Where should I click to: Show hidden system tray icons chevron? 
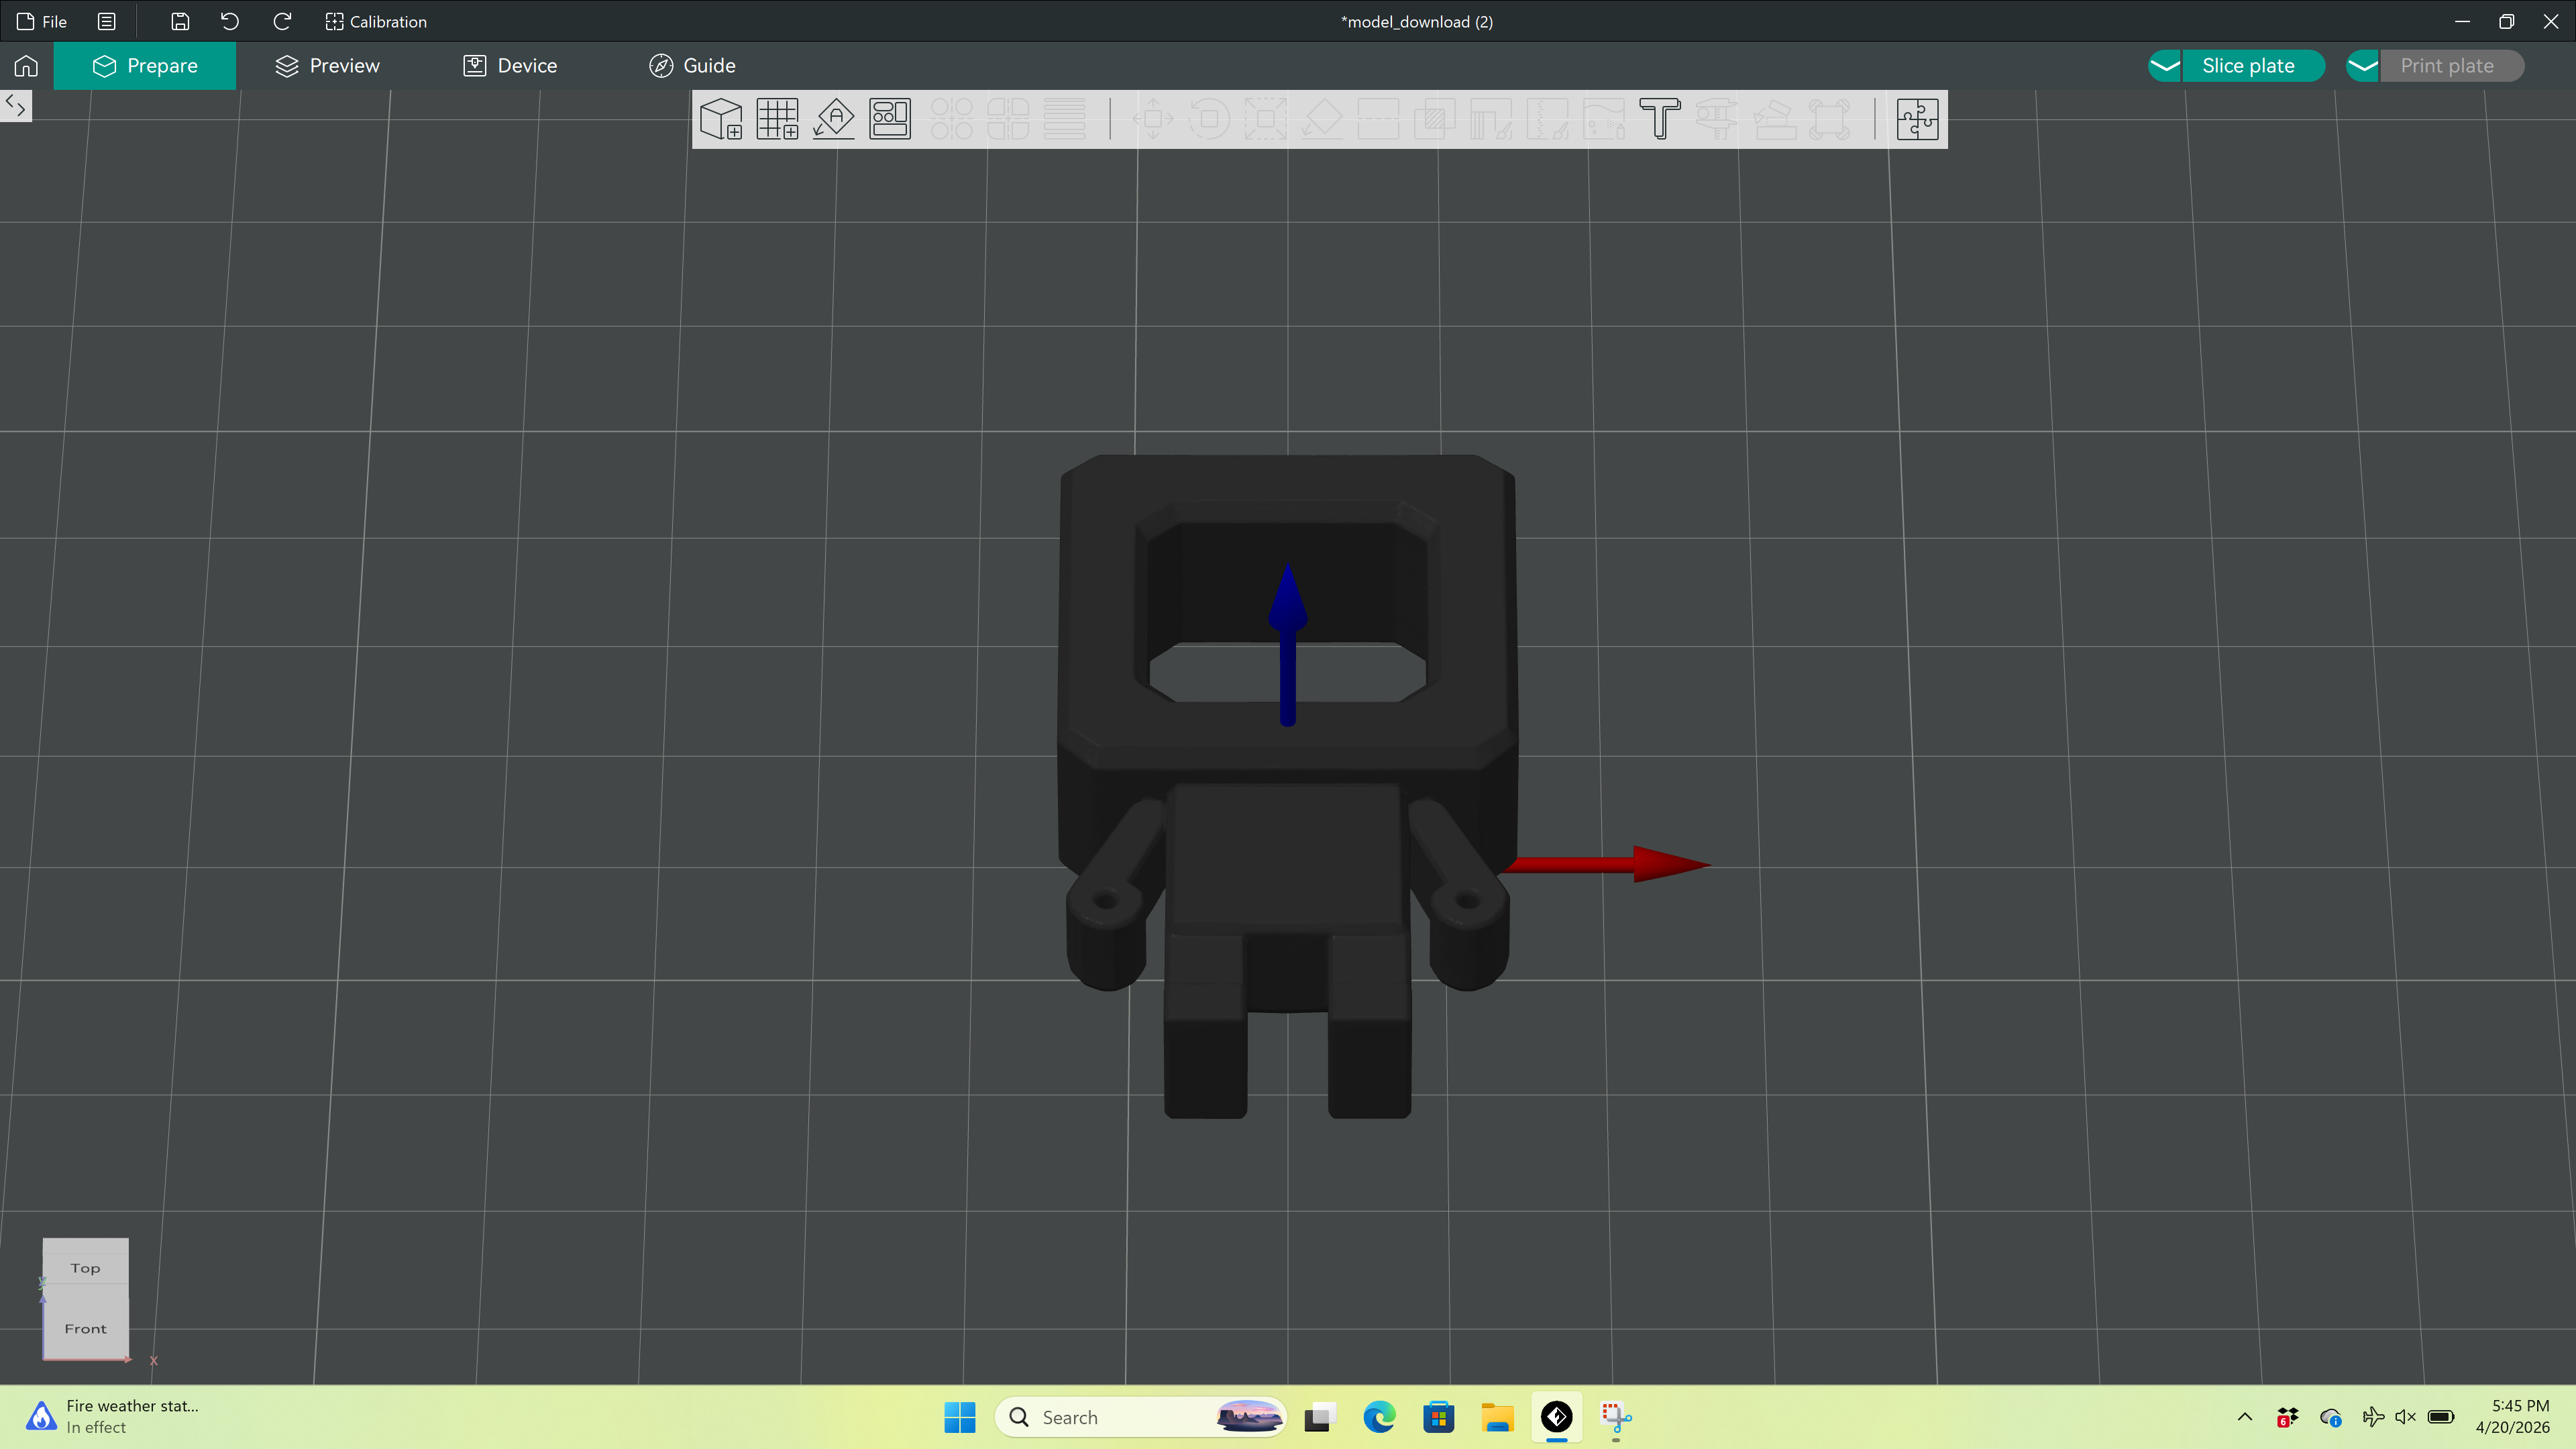coord(2245,1417)
